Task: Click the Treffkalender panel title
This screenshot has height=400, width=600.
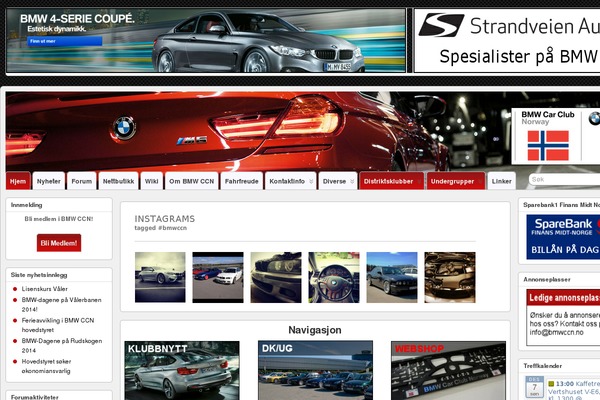Action: click(x=543, y=366)
